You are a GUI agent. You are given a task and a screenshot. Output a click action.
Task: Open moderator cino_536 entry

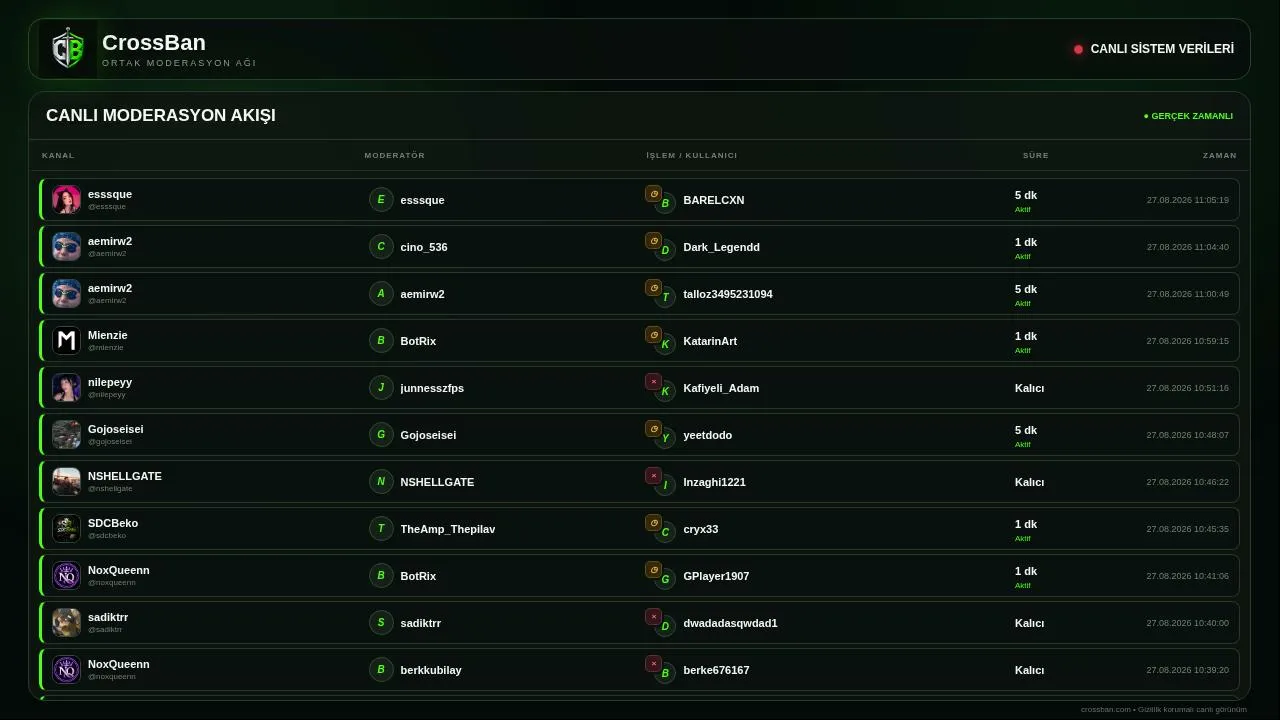coord(424,247)
